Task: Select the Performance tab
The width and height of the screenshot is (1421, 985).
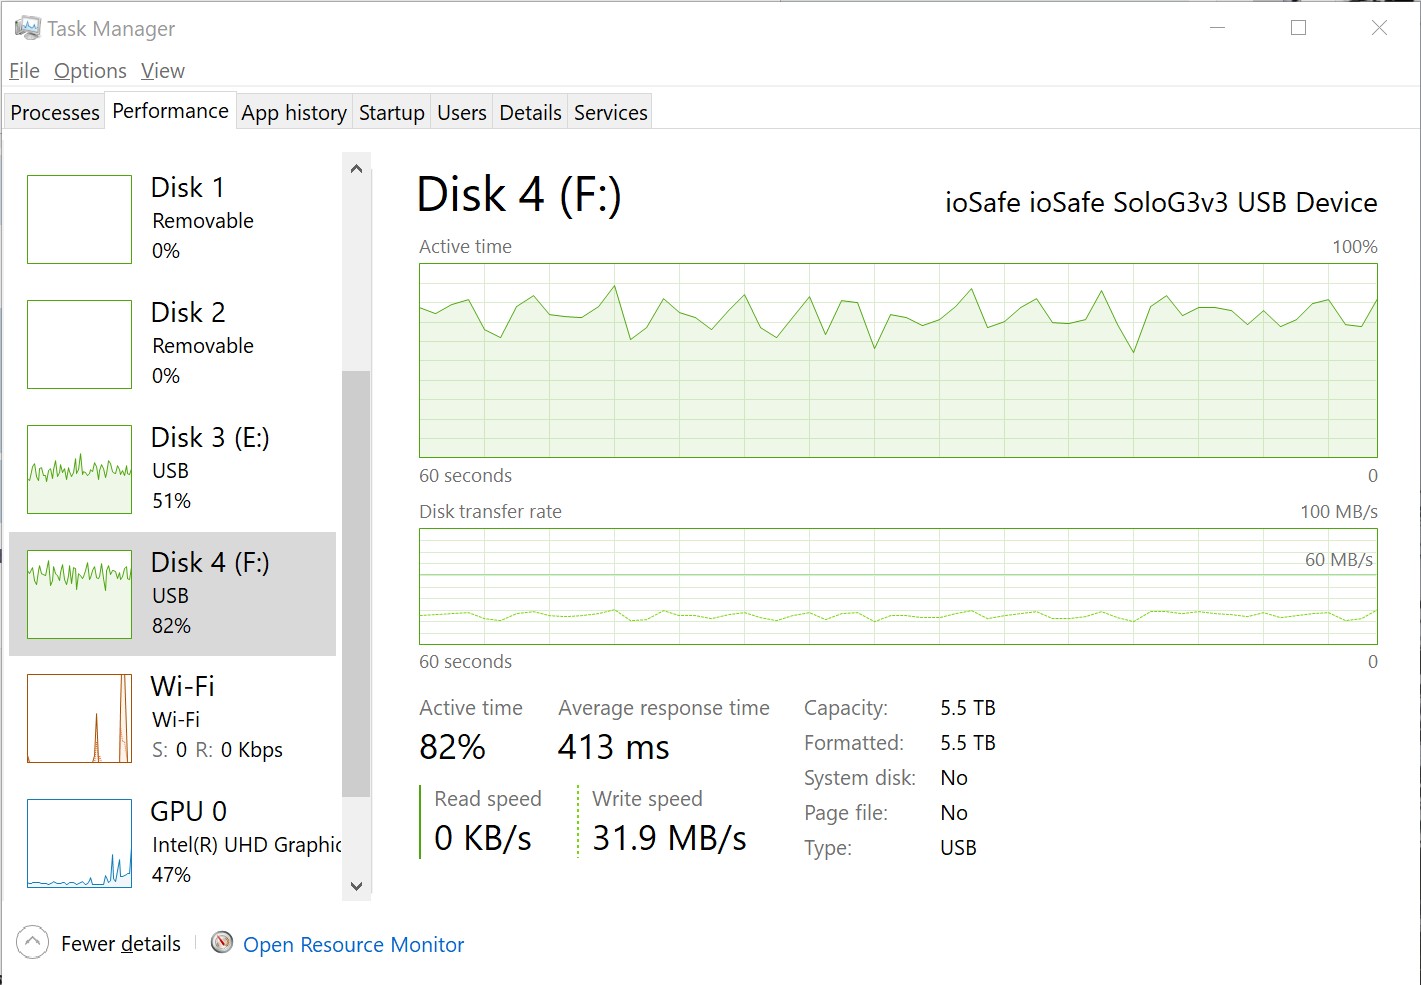Action: tap(170, 111)
